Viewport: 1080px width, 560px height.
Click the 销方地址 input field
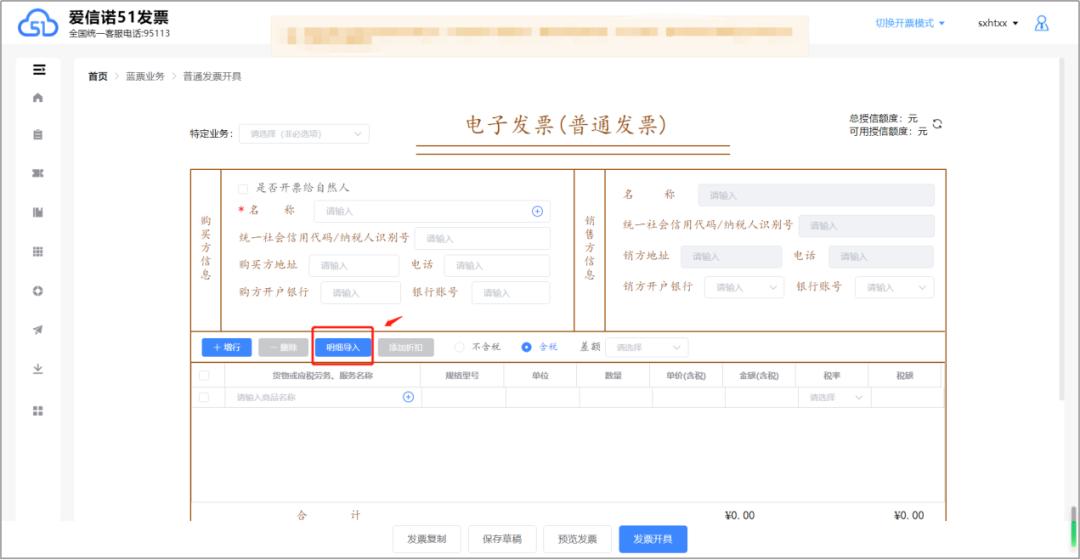coord(731,256)
